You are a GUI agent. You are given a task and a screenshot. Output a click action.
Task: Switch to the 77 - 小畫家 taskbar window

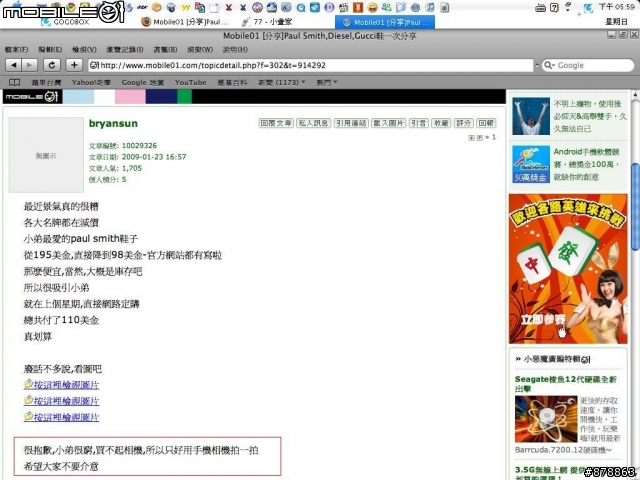click(x=267, y=22)
